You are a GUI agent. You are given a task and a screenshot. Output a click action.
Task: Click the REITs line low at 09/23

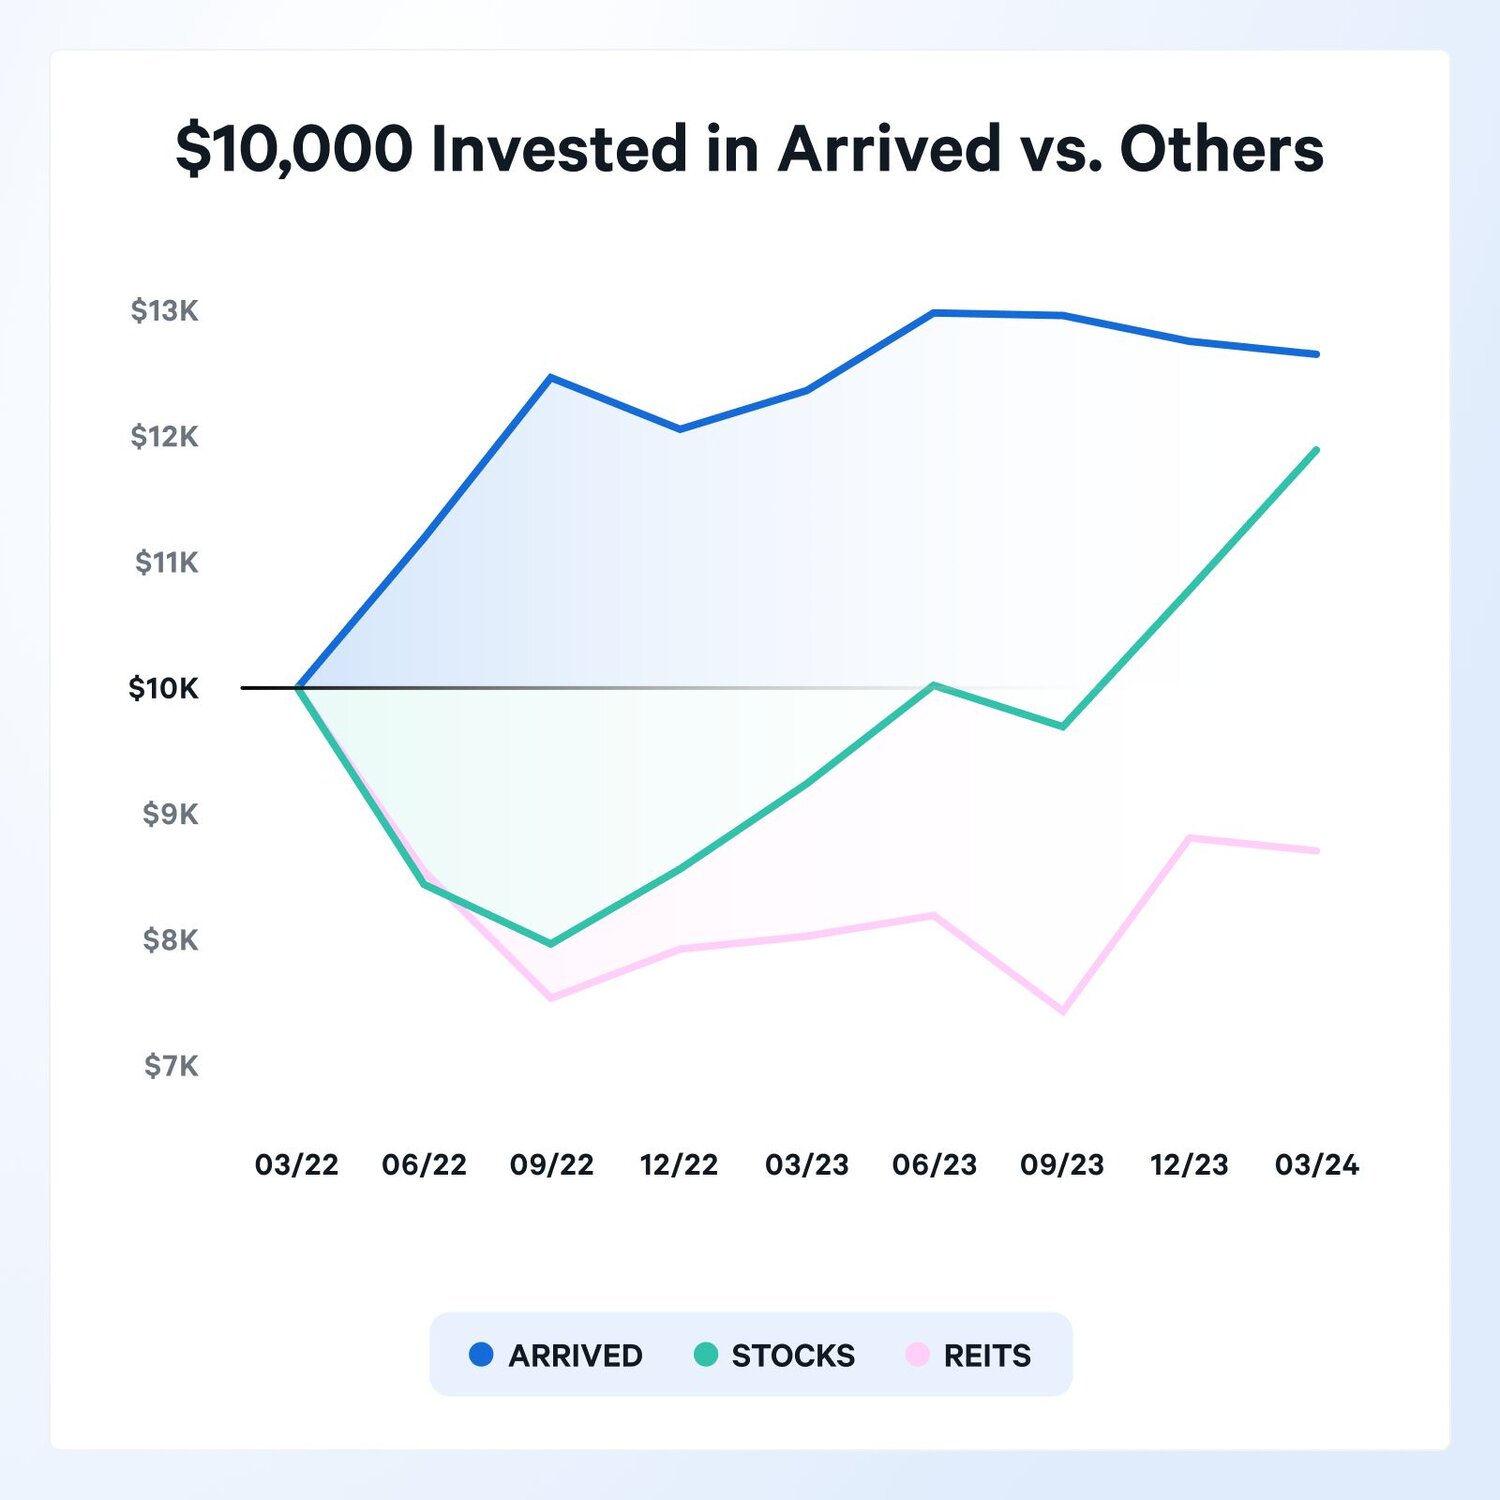(x=1063, y=1011)
